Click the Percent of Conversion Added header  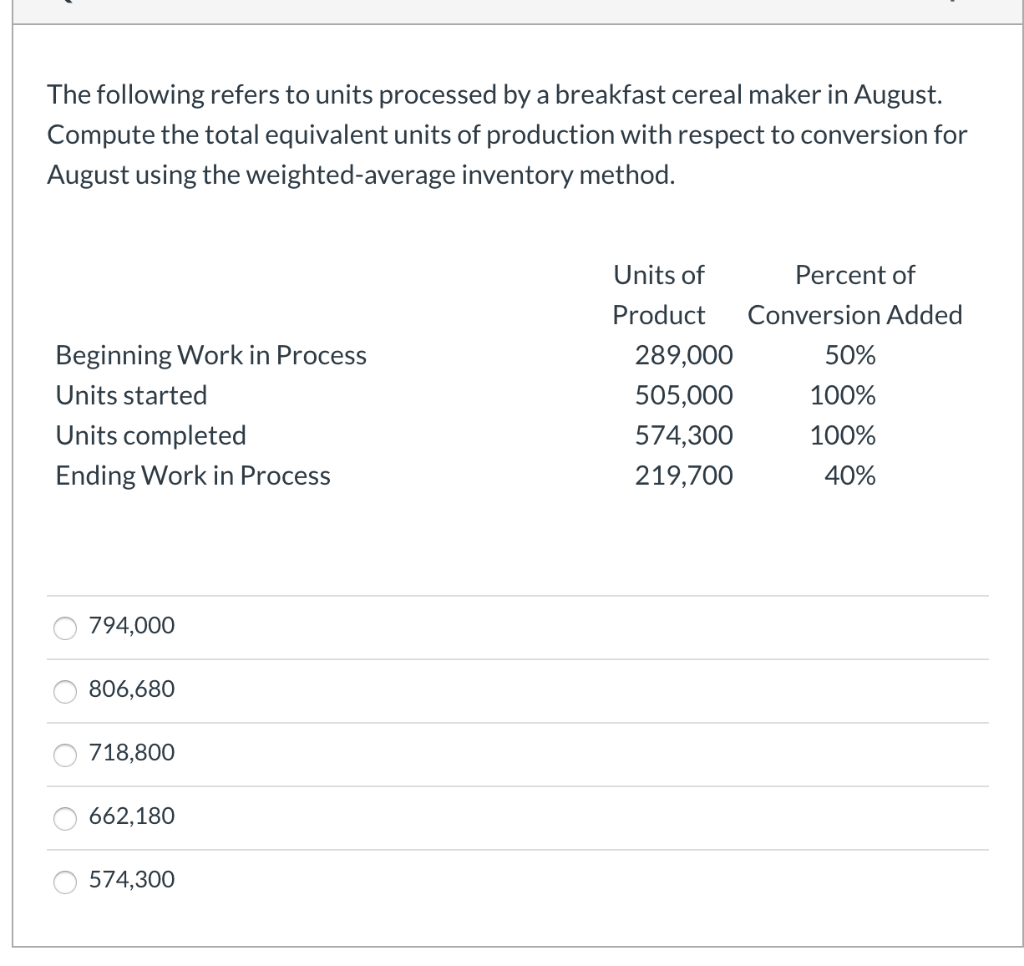coord(854,295)
